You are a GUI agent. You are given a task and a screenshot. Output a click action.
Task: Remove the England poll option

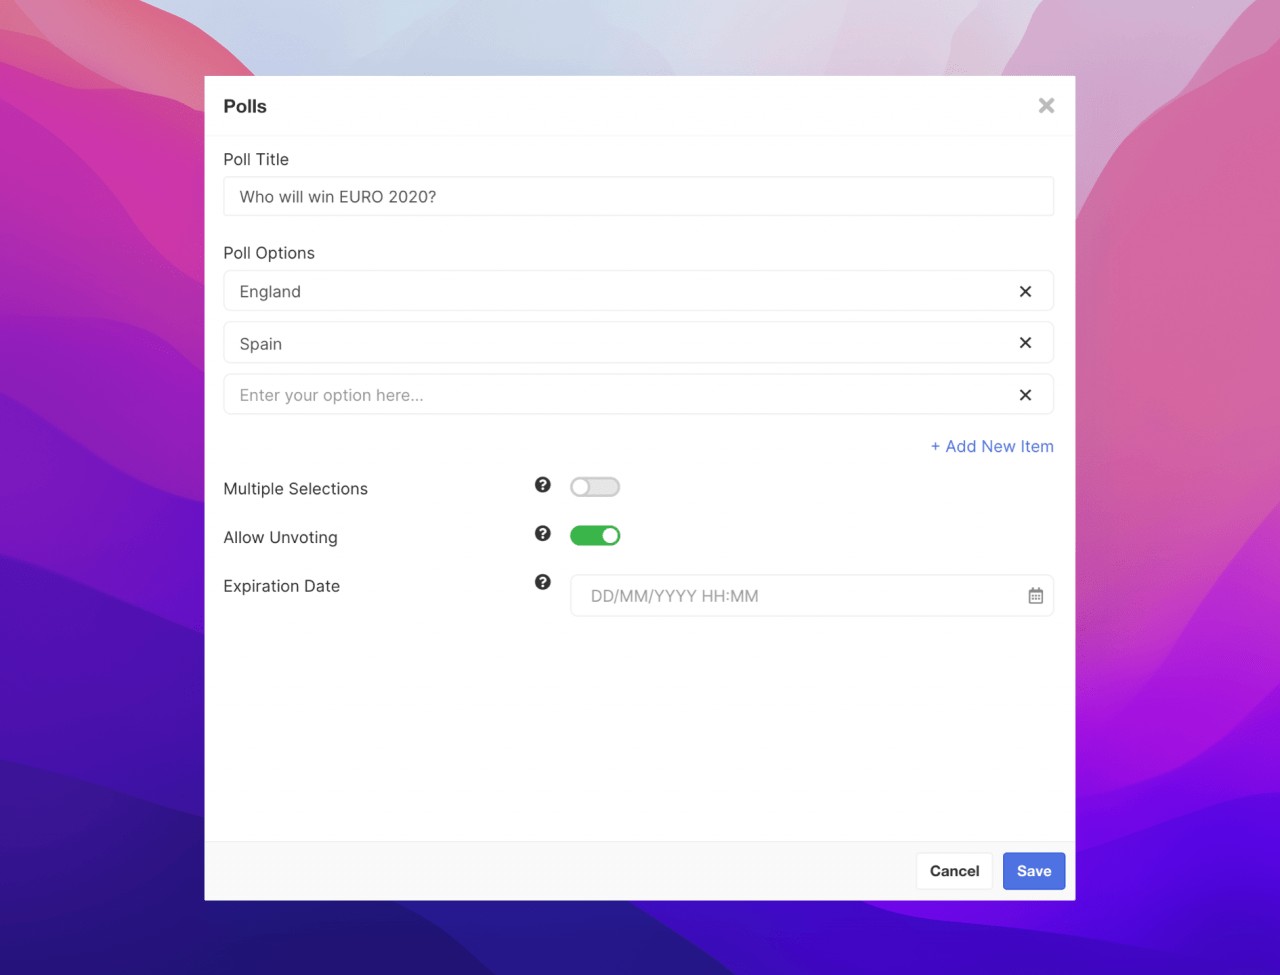pos(1025,292)
